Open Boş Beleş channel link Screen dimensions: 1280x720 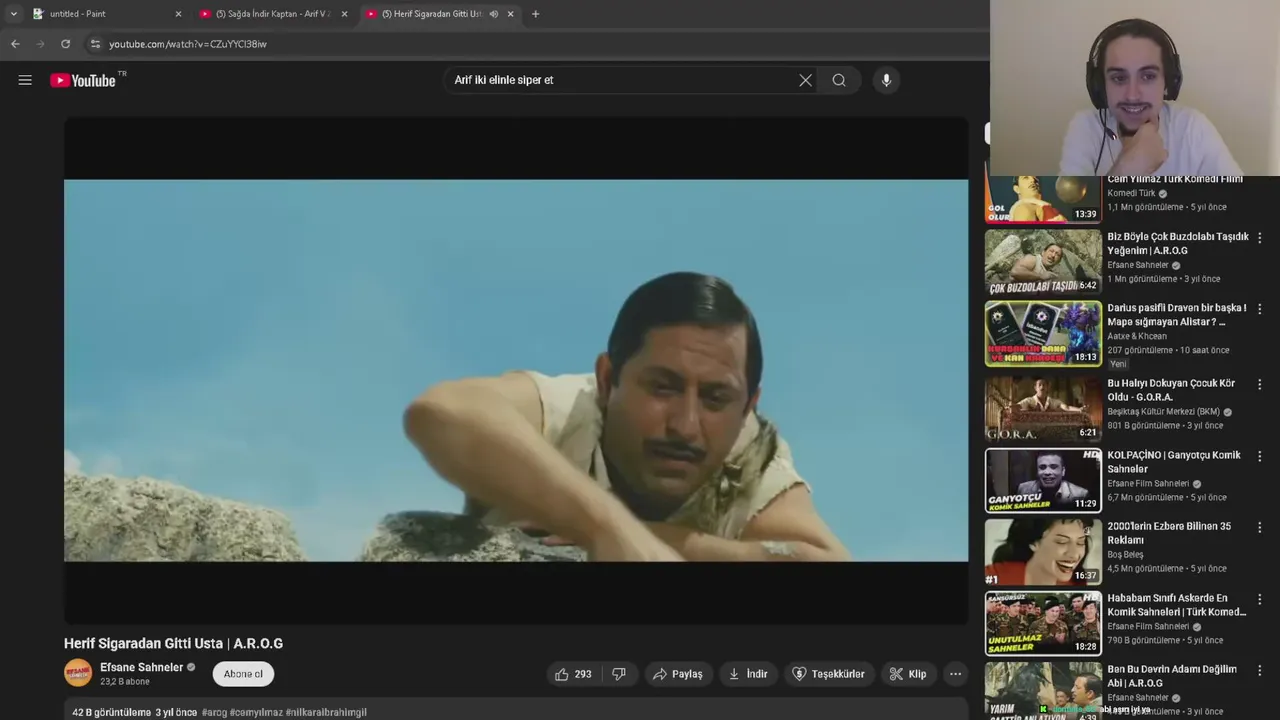click(x=1125, y=554)
